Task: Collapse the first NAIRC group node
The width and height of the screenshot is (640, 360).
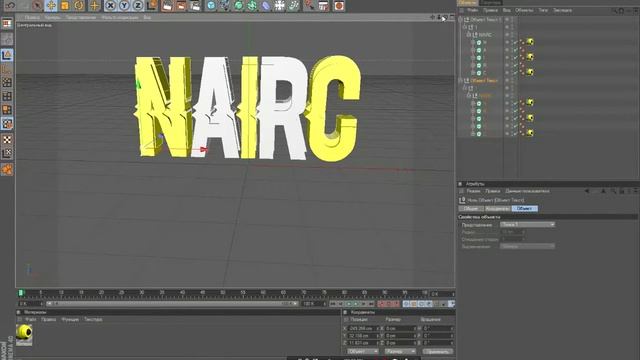Action: tap(469, 35)
